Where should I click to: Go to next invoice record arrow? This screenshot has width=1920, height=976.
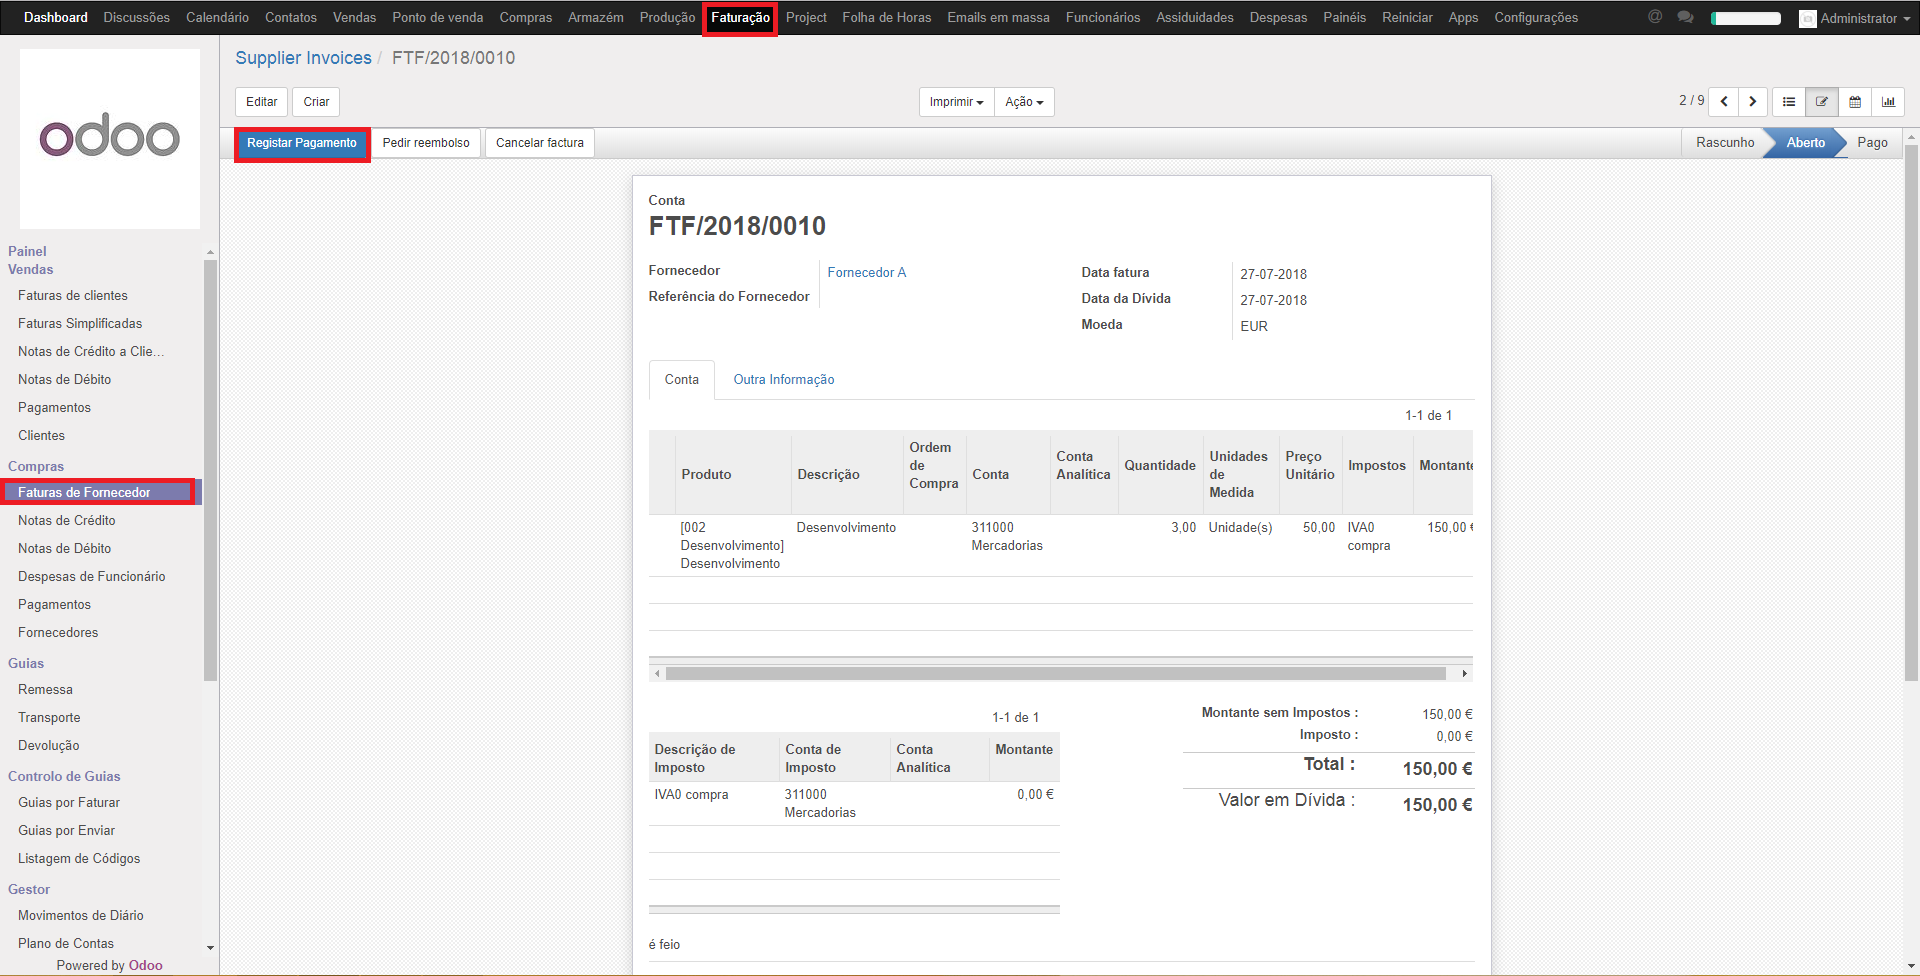(x=1752, y=102)
